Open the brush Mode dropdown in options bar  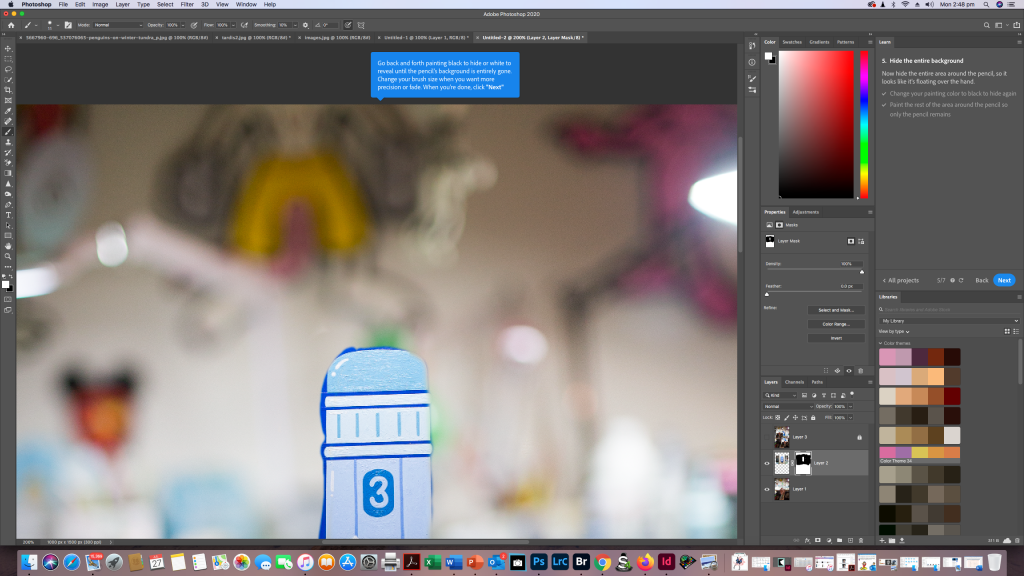(x=118, y=24)
